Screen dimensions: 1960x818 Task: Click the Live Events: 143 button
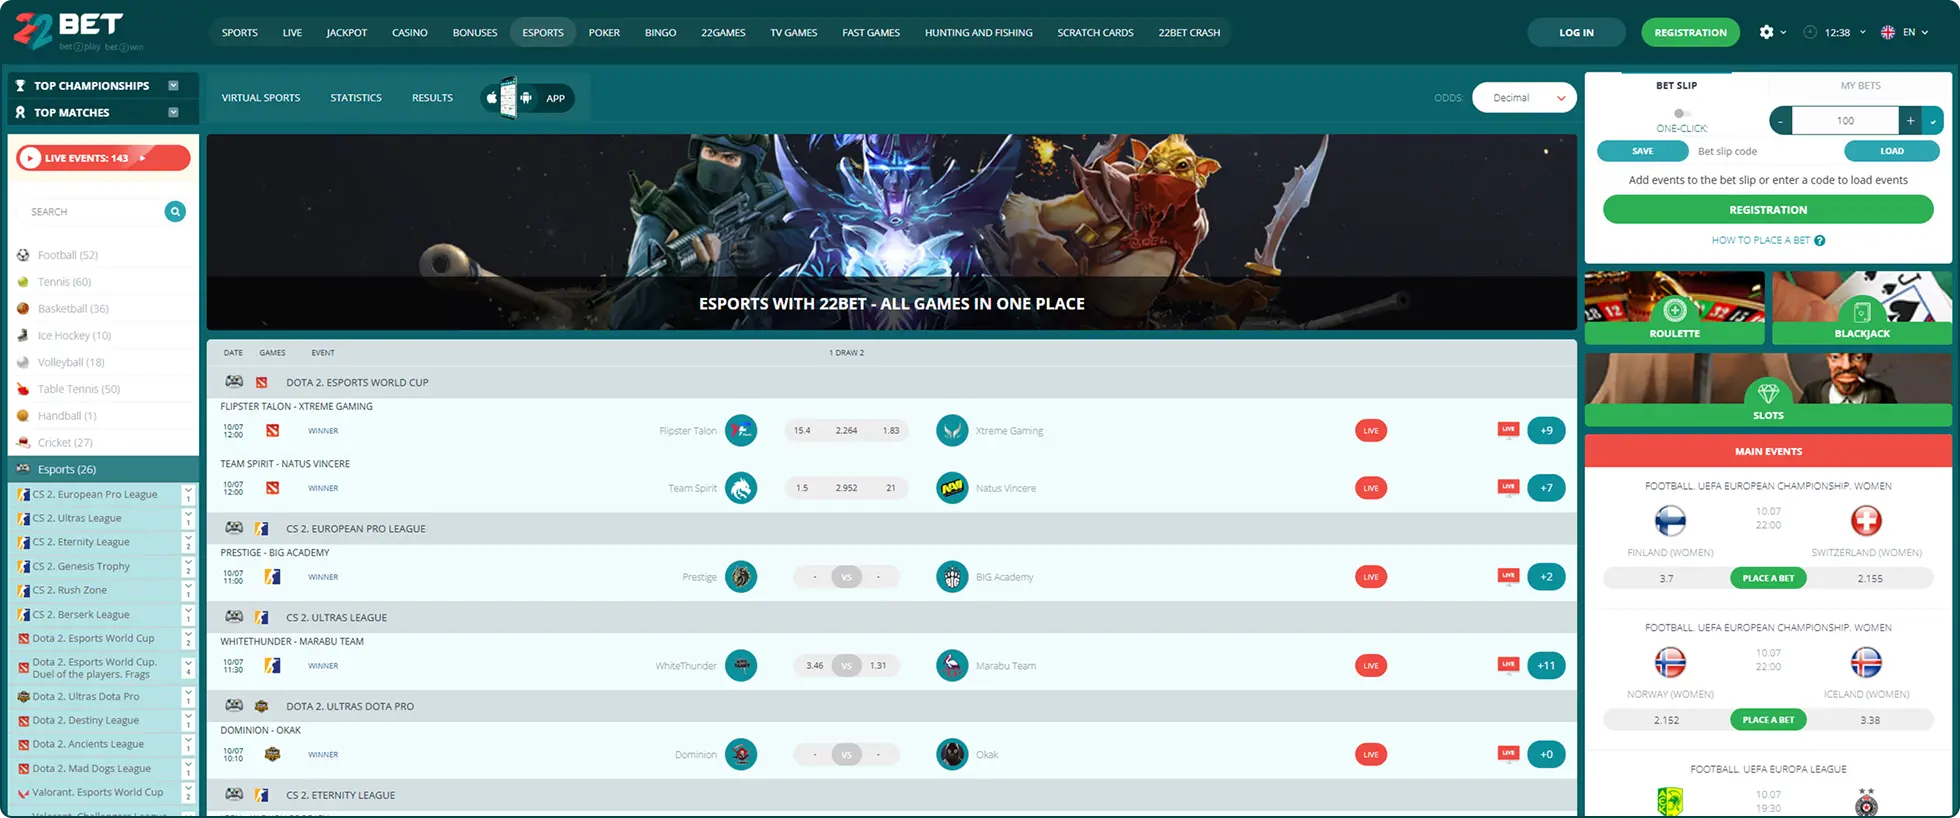(104, 158)
